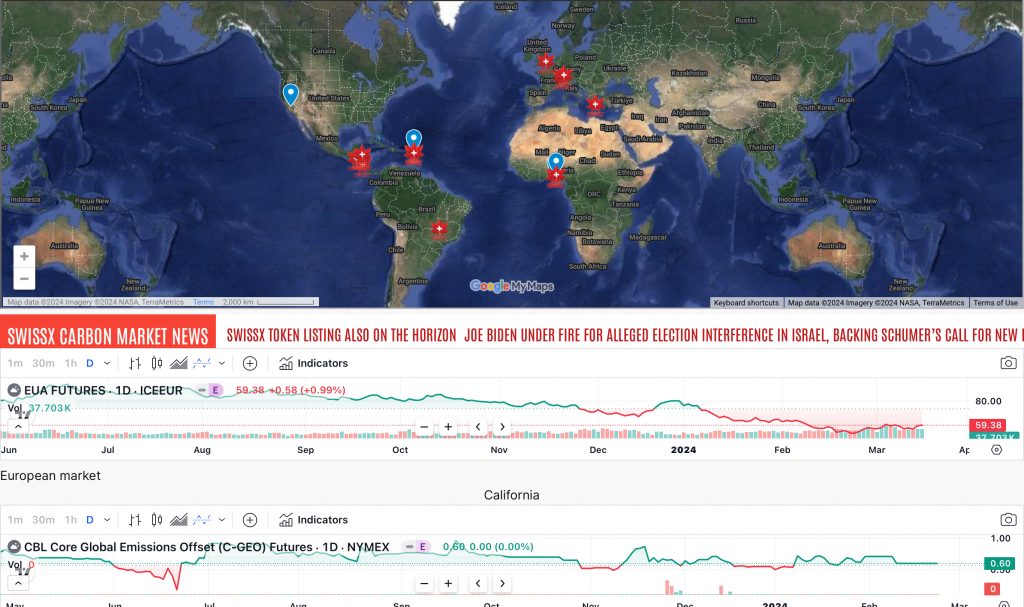1024x607 pixels.
Task: Add compare symbol on EUA chart
Action: [x=250, y=363]
